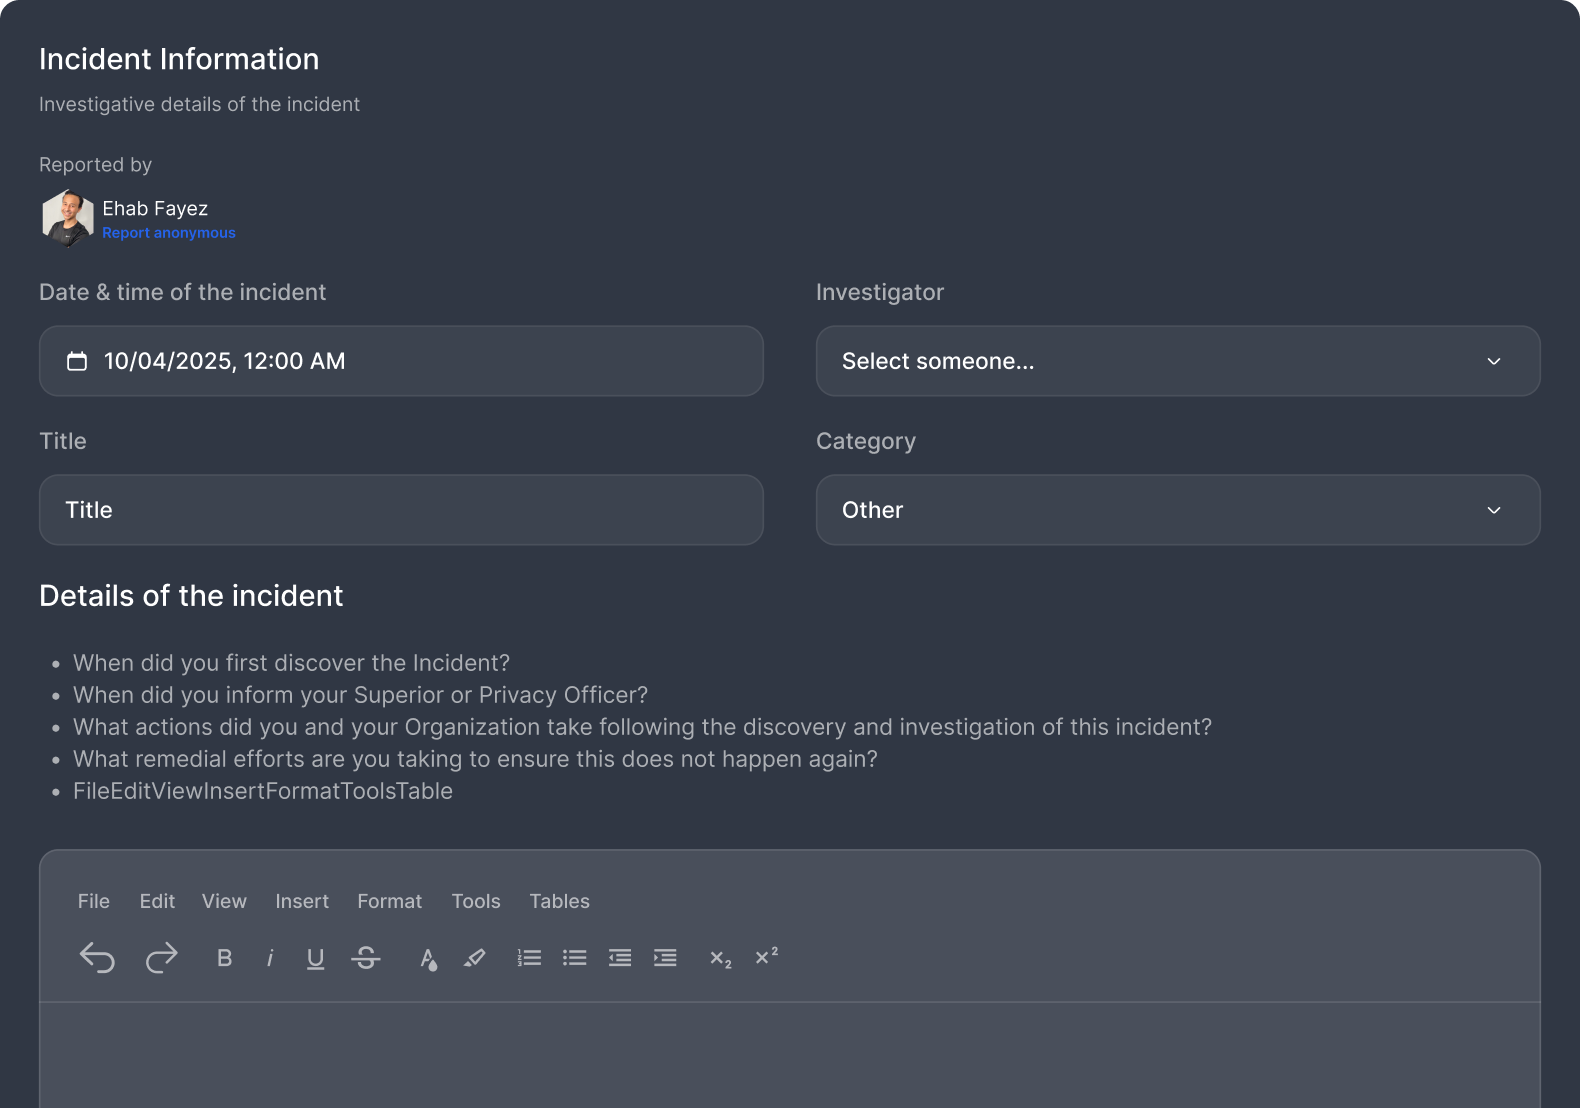
Task: Click the date and time input field
Action: click(401, 361)
